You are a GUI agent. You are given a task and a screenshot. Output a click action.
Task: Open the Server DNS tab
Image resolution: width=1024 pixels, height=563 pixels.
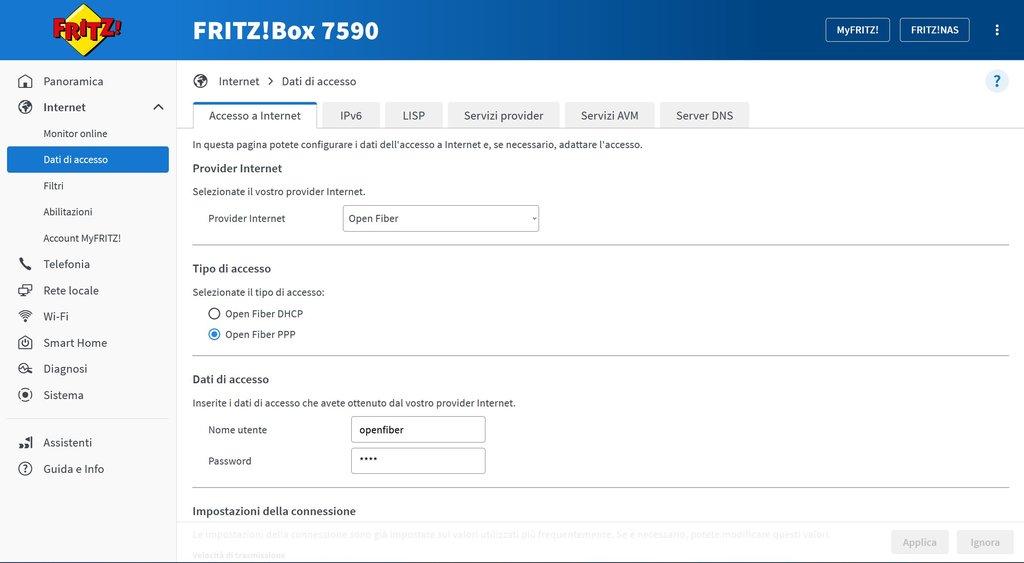tap(704, 116)
